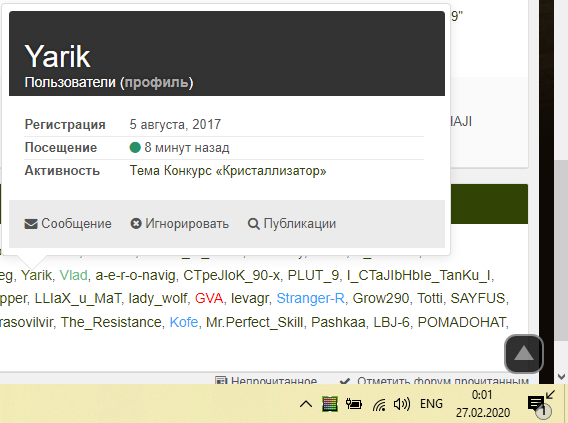This screenshot has height=423, width=568.
Task: Open user The_Resistance profile
Action: point(111,322)
